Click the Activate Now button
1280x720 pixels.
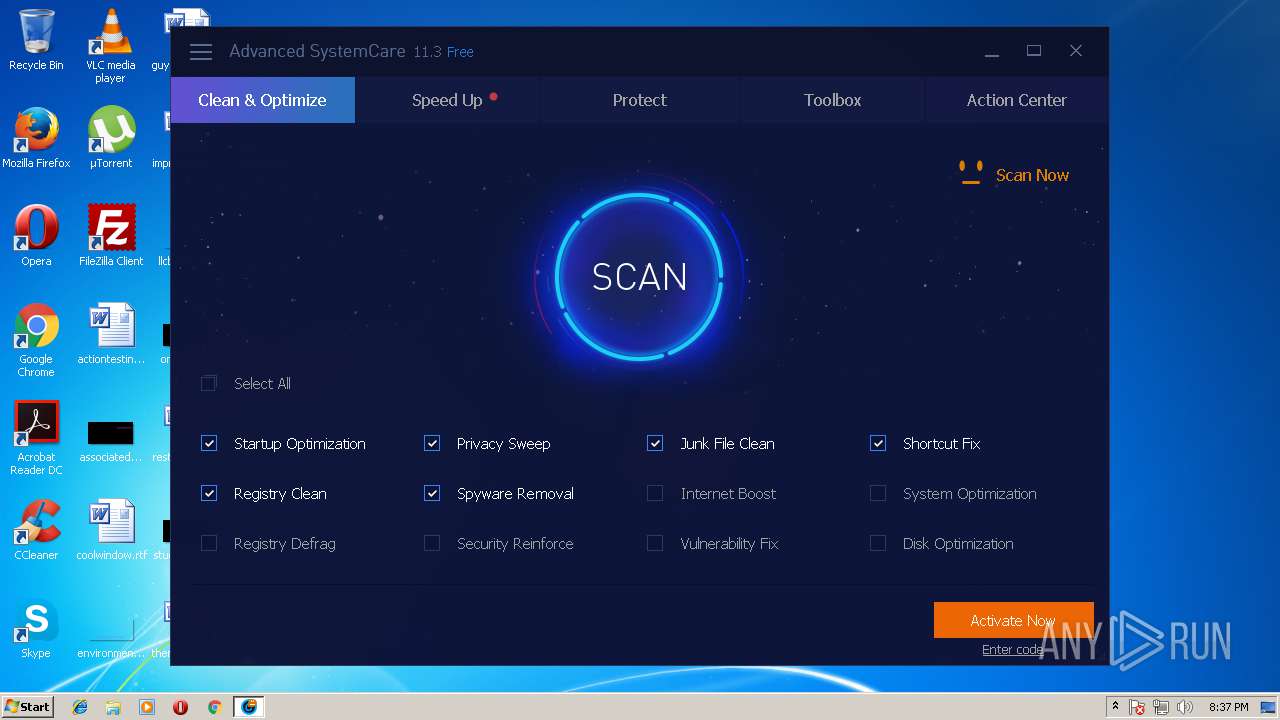(1013, 620)
